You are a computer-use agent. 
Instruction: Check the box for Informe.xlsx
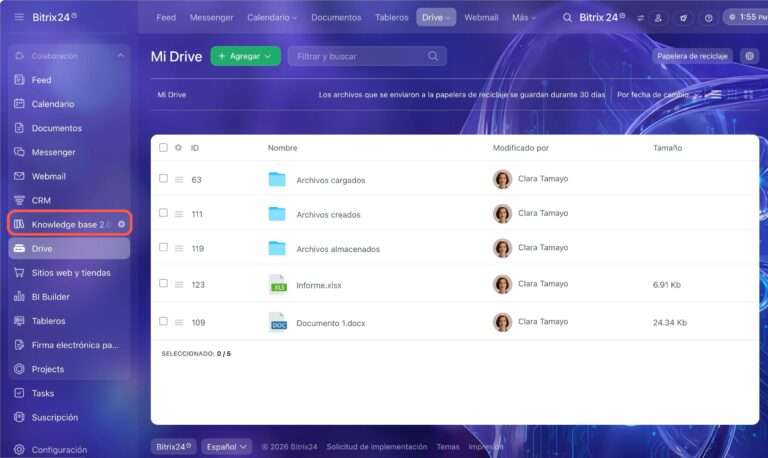[x=163, y=283]
